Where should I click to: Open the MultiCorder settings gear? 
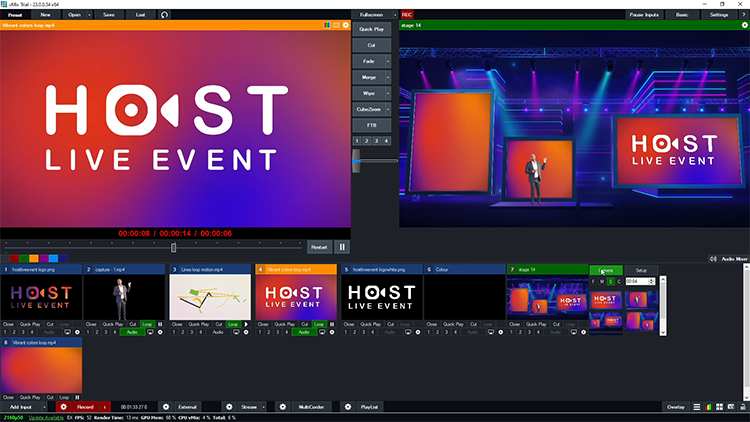(281, 407)
